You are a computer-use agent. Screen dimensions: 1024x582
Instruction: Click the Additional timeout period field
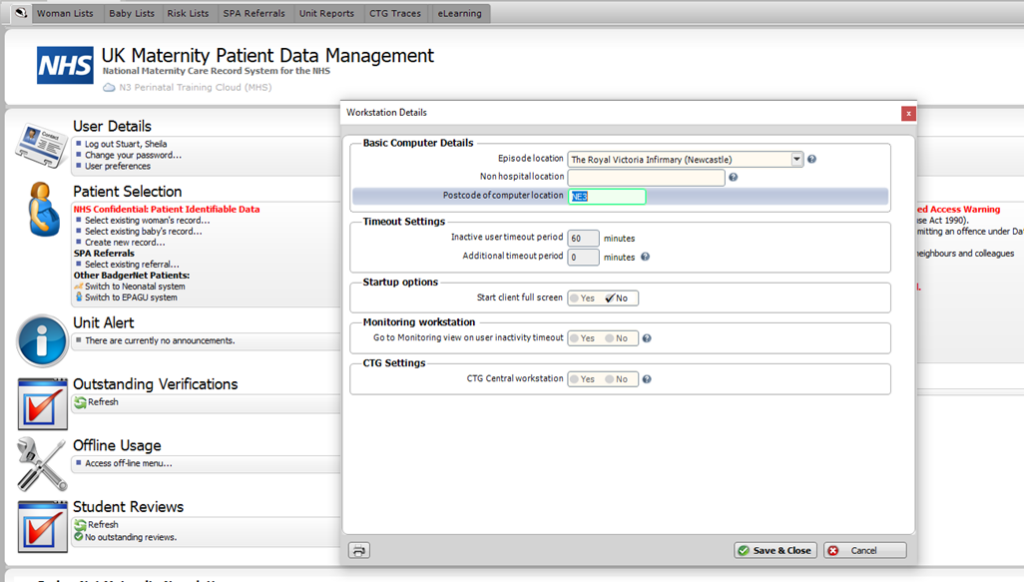[x=583, y=257]
